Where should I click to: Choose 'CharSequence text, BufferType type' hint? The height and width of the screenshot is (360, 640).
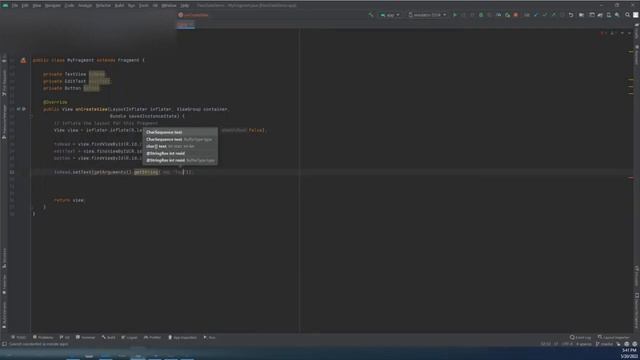[180, 139]
